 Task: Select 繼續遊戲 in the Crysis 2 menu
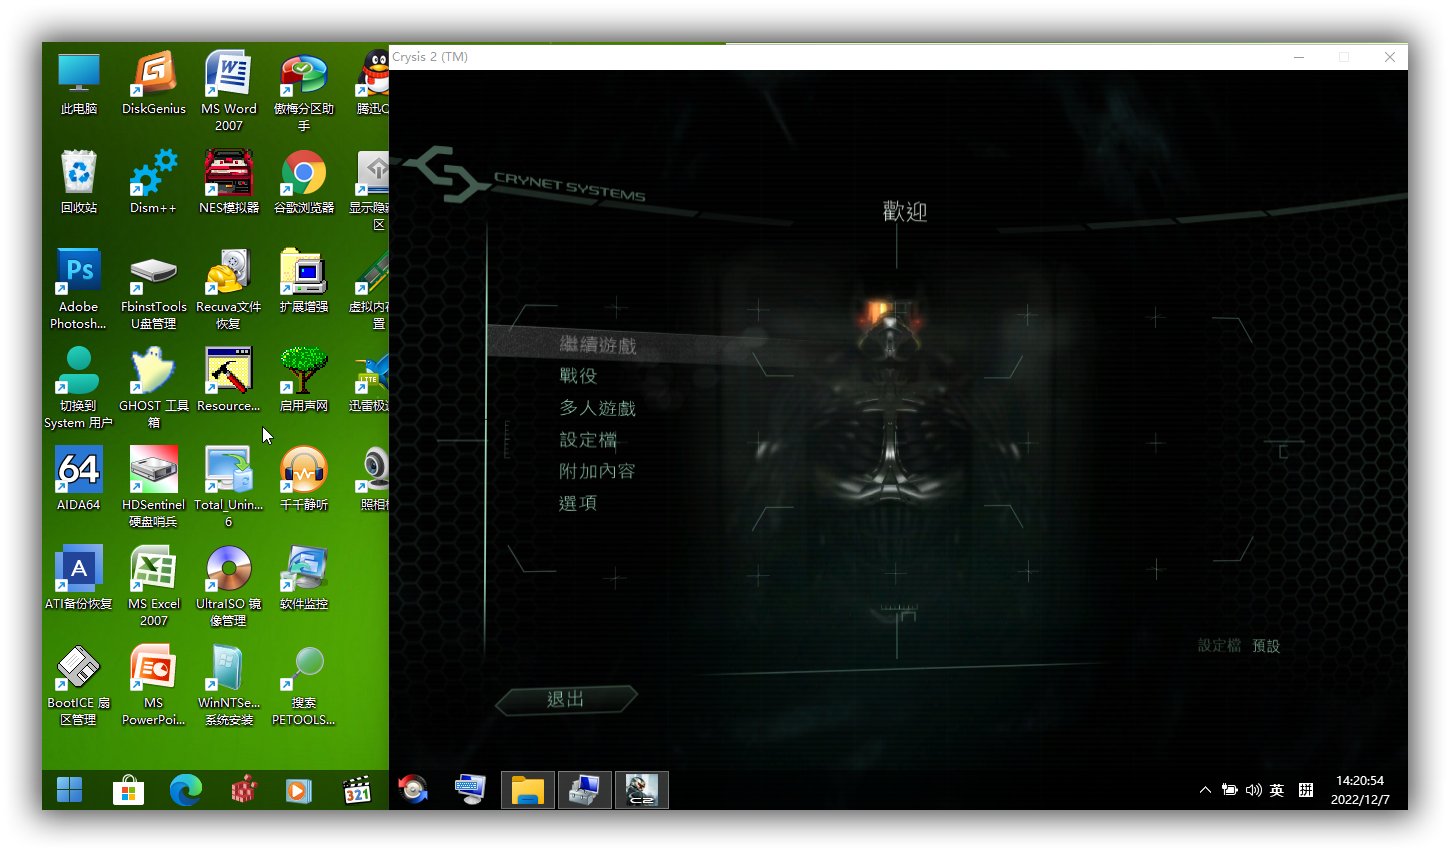pyautogui.click(x=598, y=345)
